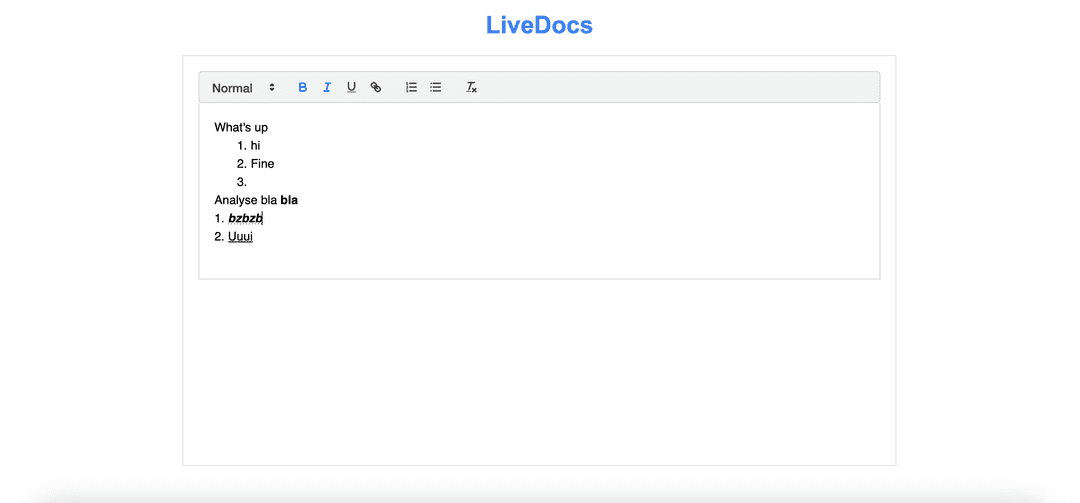The width and height of the screenshot is (1080, 503).
Task: Select the list item "Fine"
Action: pyautogui.click(x=262, y=164)
